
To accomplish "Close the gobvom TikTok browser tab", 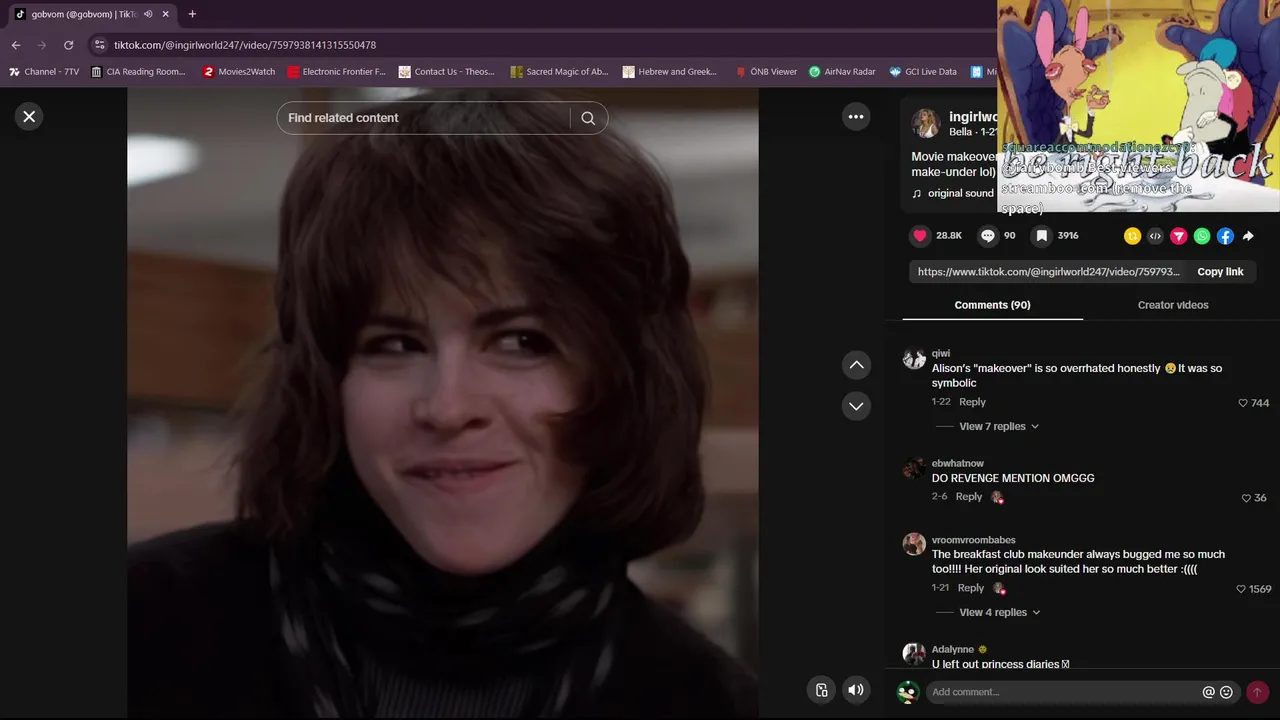I will coord(166,14).
